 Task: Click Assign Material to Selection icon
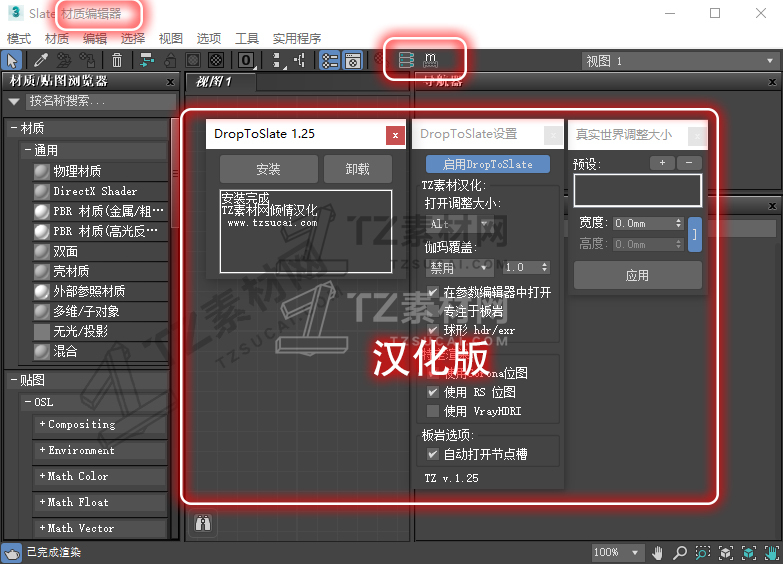coord(87,60)
